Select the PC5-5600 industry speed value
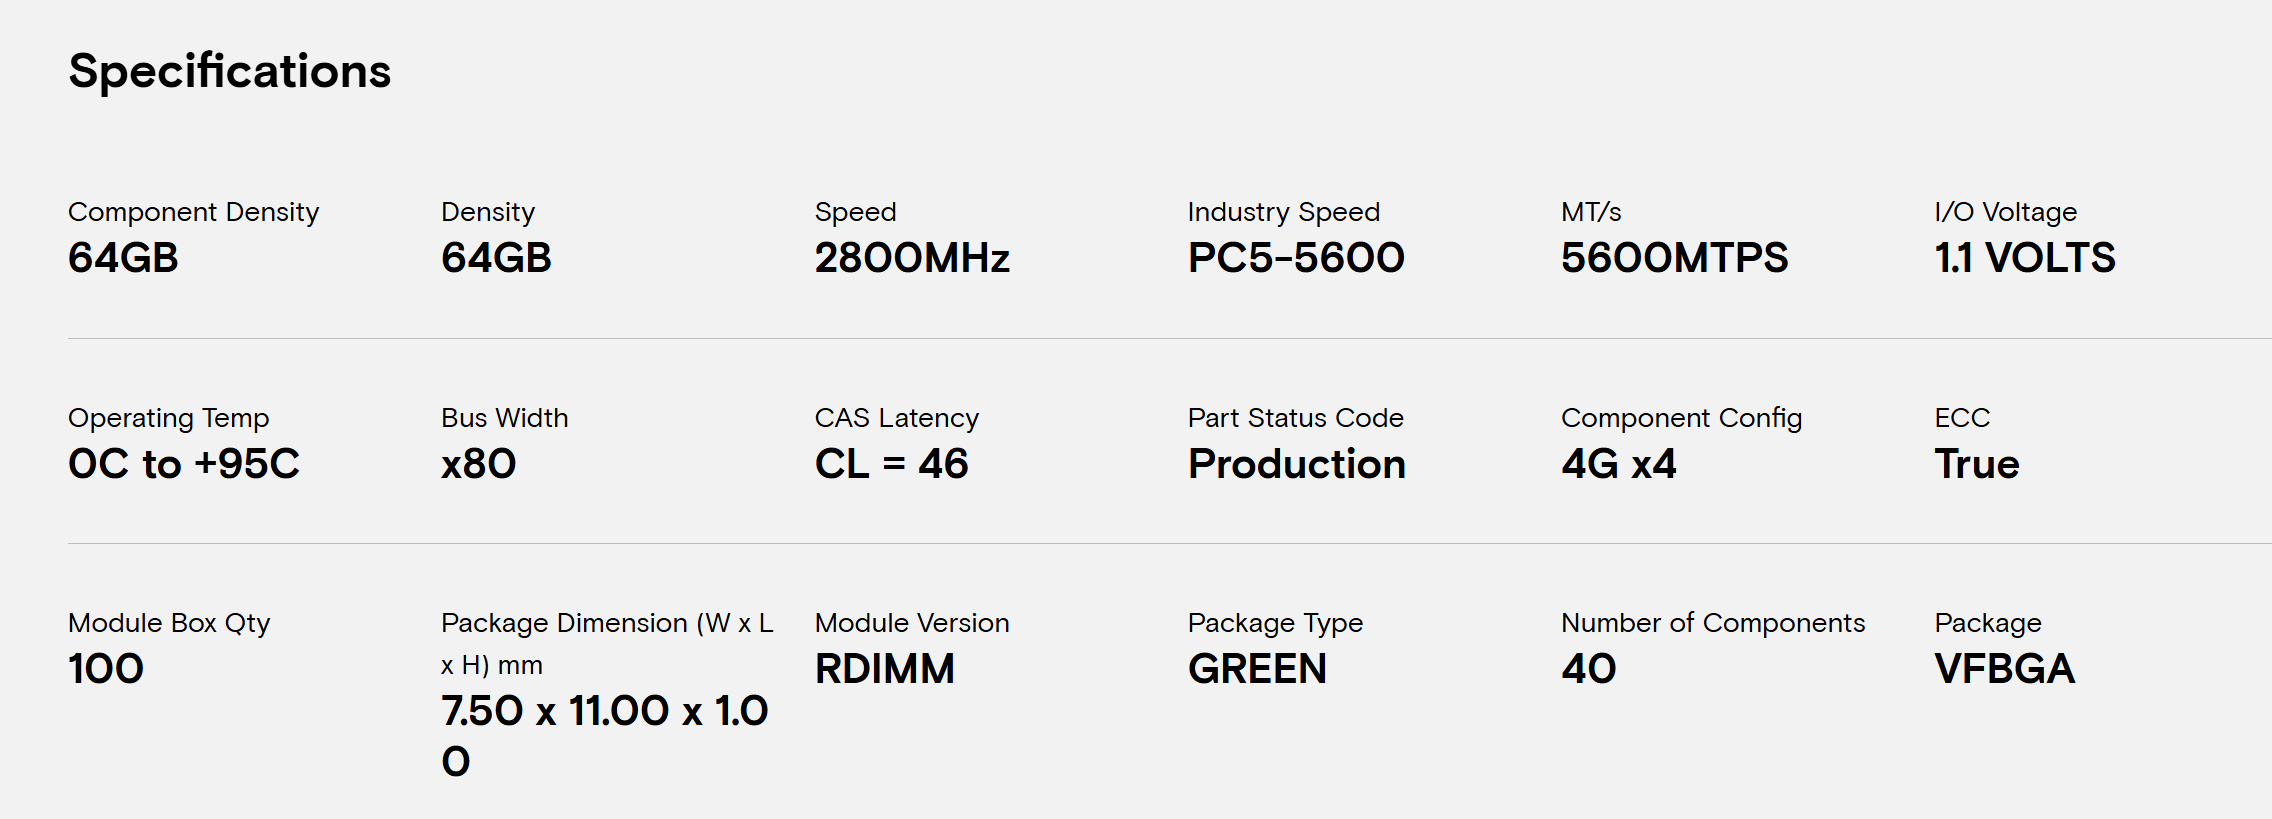 [x=1295, y=258]
